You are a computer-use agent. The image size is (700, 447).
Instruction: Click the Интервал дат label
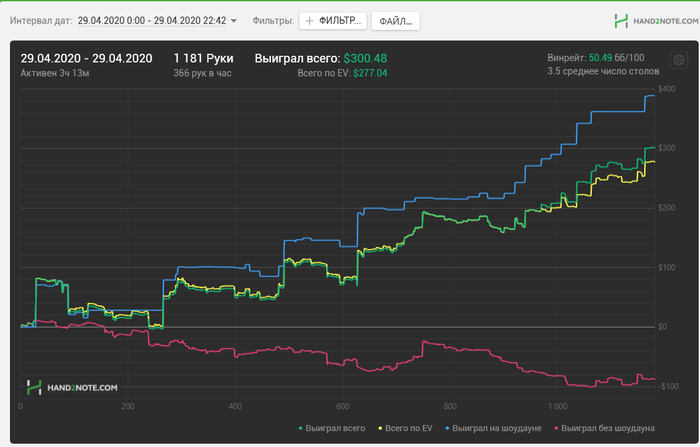tap(41, 21)
